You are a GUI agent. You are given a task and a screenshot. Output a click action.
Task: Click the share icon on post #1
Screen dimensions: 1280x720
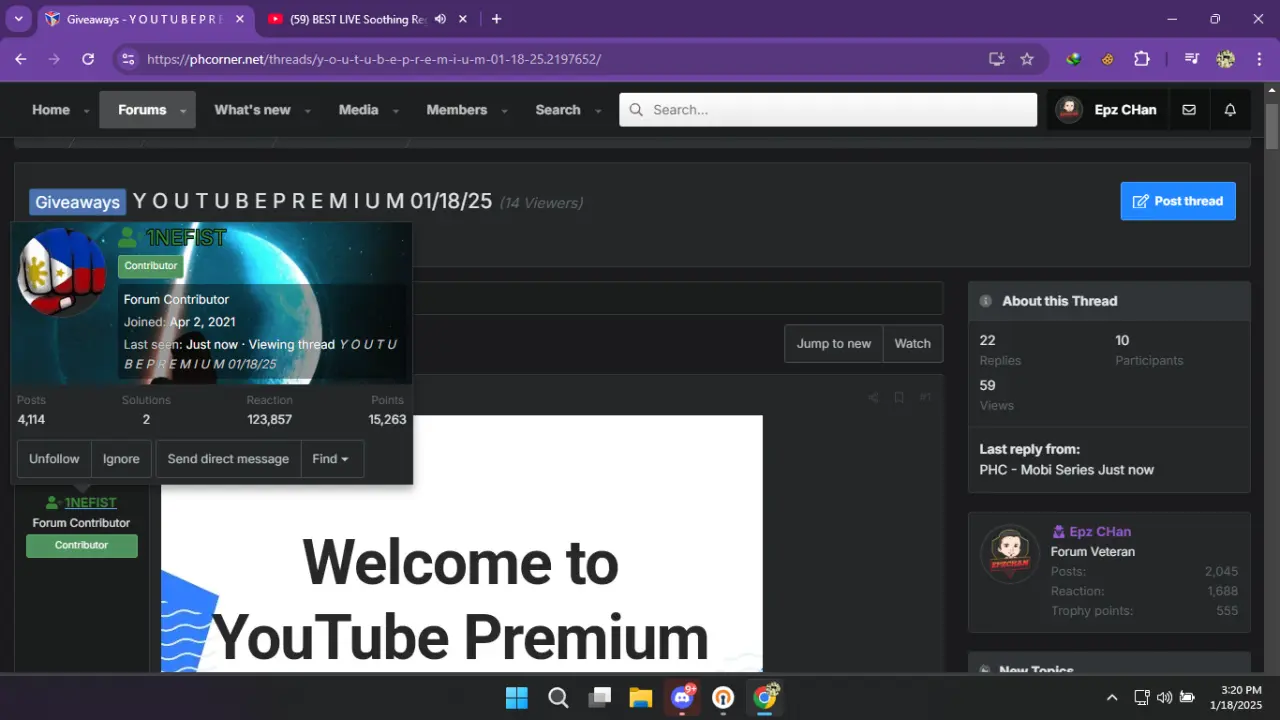(873, 397)
